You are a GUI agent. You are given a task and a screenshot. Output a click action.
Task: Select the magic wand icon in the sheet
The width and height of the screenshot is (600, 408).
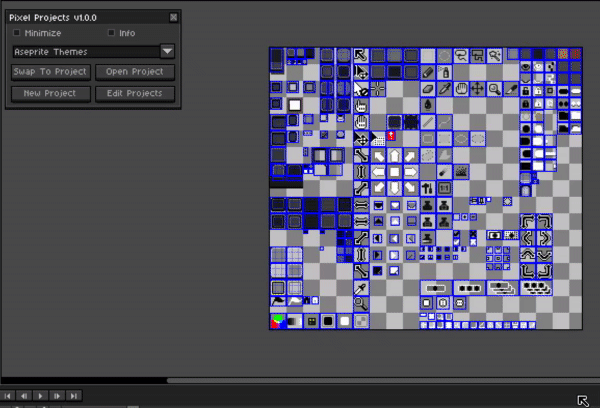pyautogui.click(x=494, y=56)
